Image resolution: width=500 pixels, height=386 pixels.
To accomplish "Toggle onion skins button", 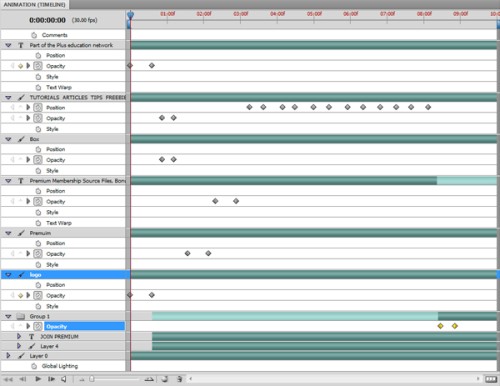I will pyautogui.click(x=164, y=379).
